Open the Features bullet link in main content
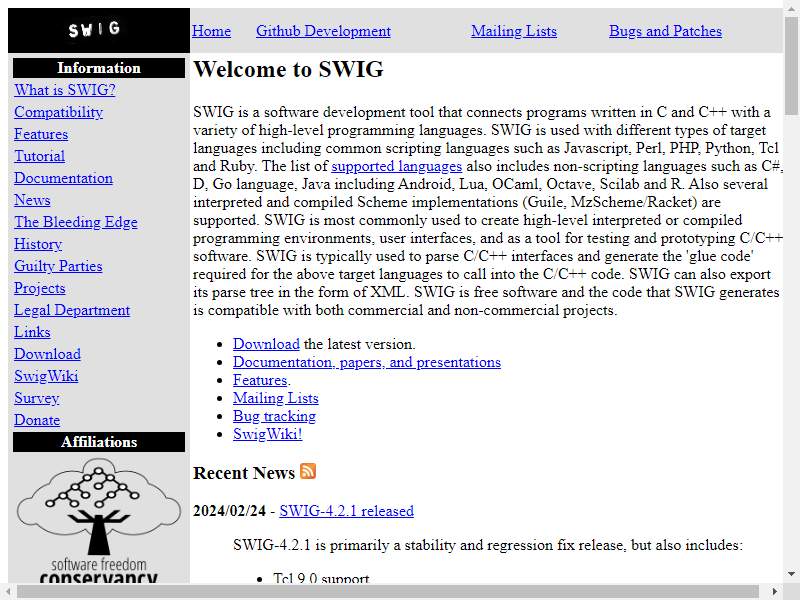The height and width of the screenshot is (600, 800). 260,380
